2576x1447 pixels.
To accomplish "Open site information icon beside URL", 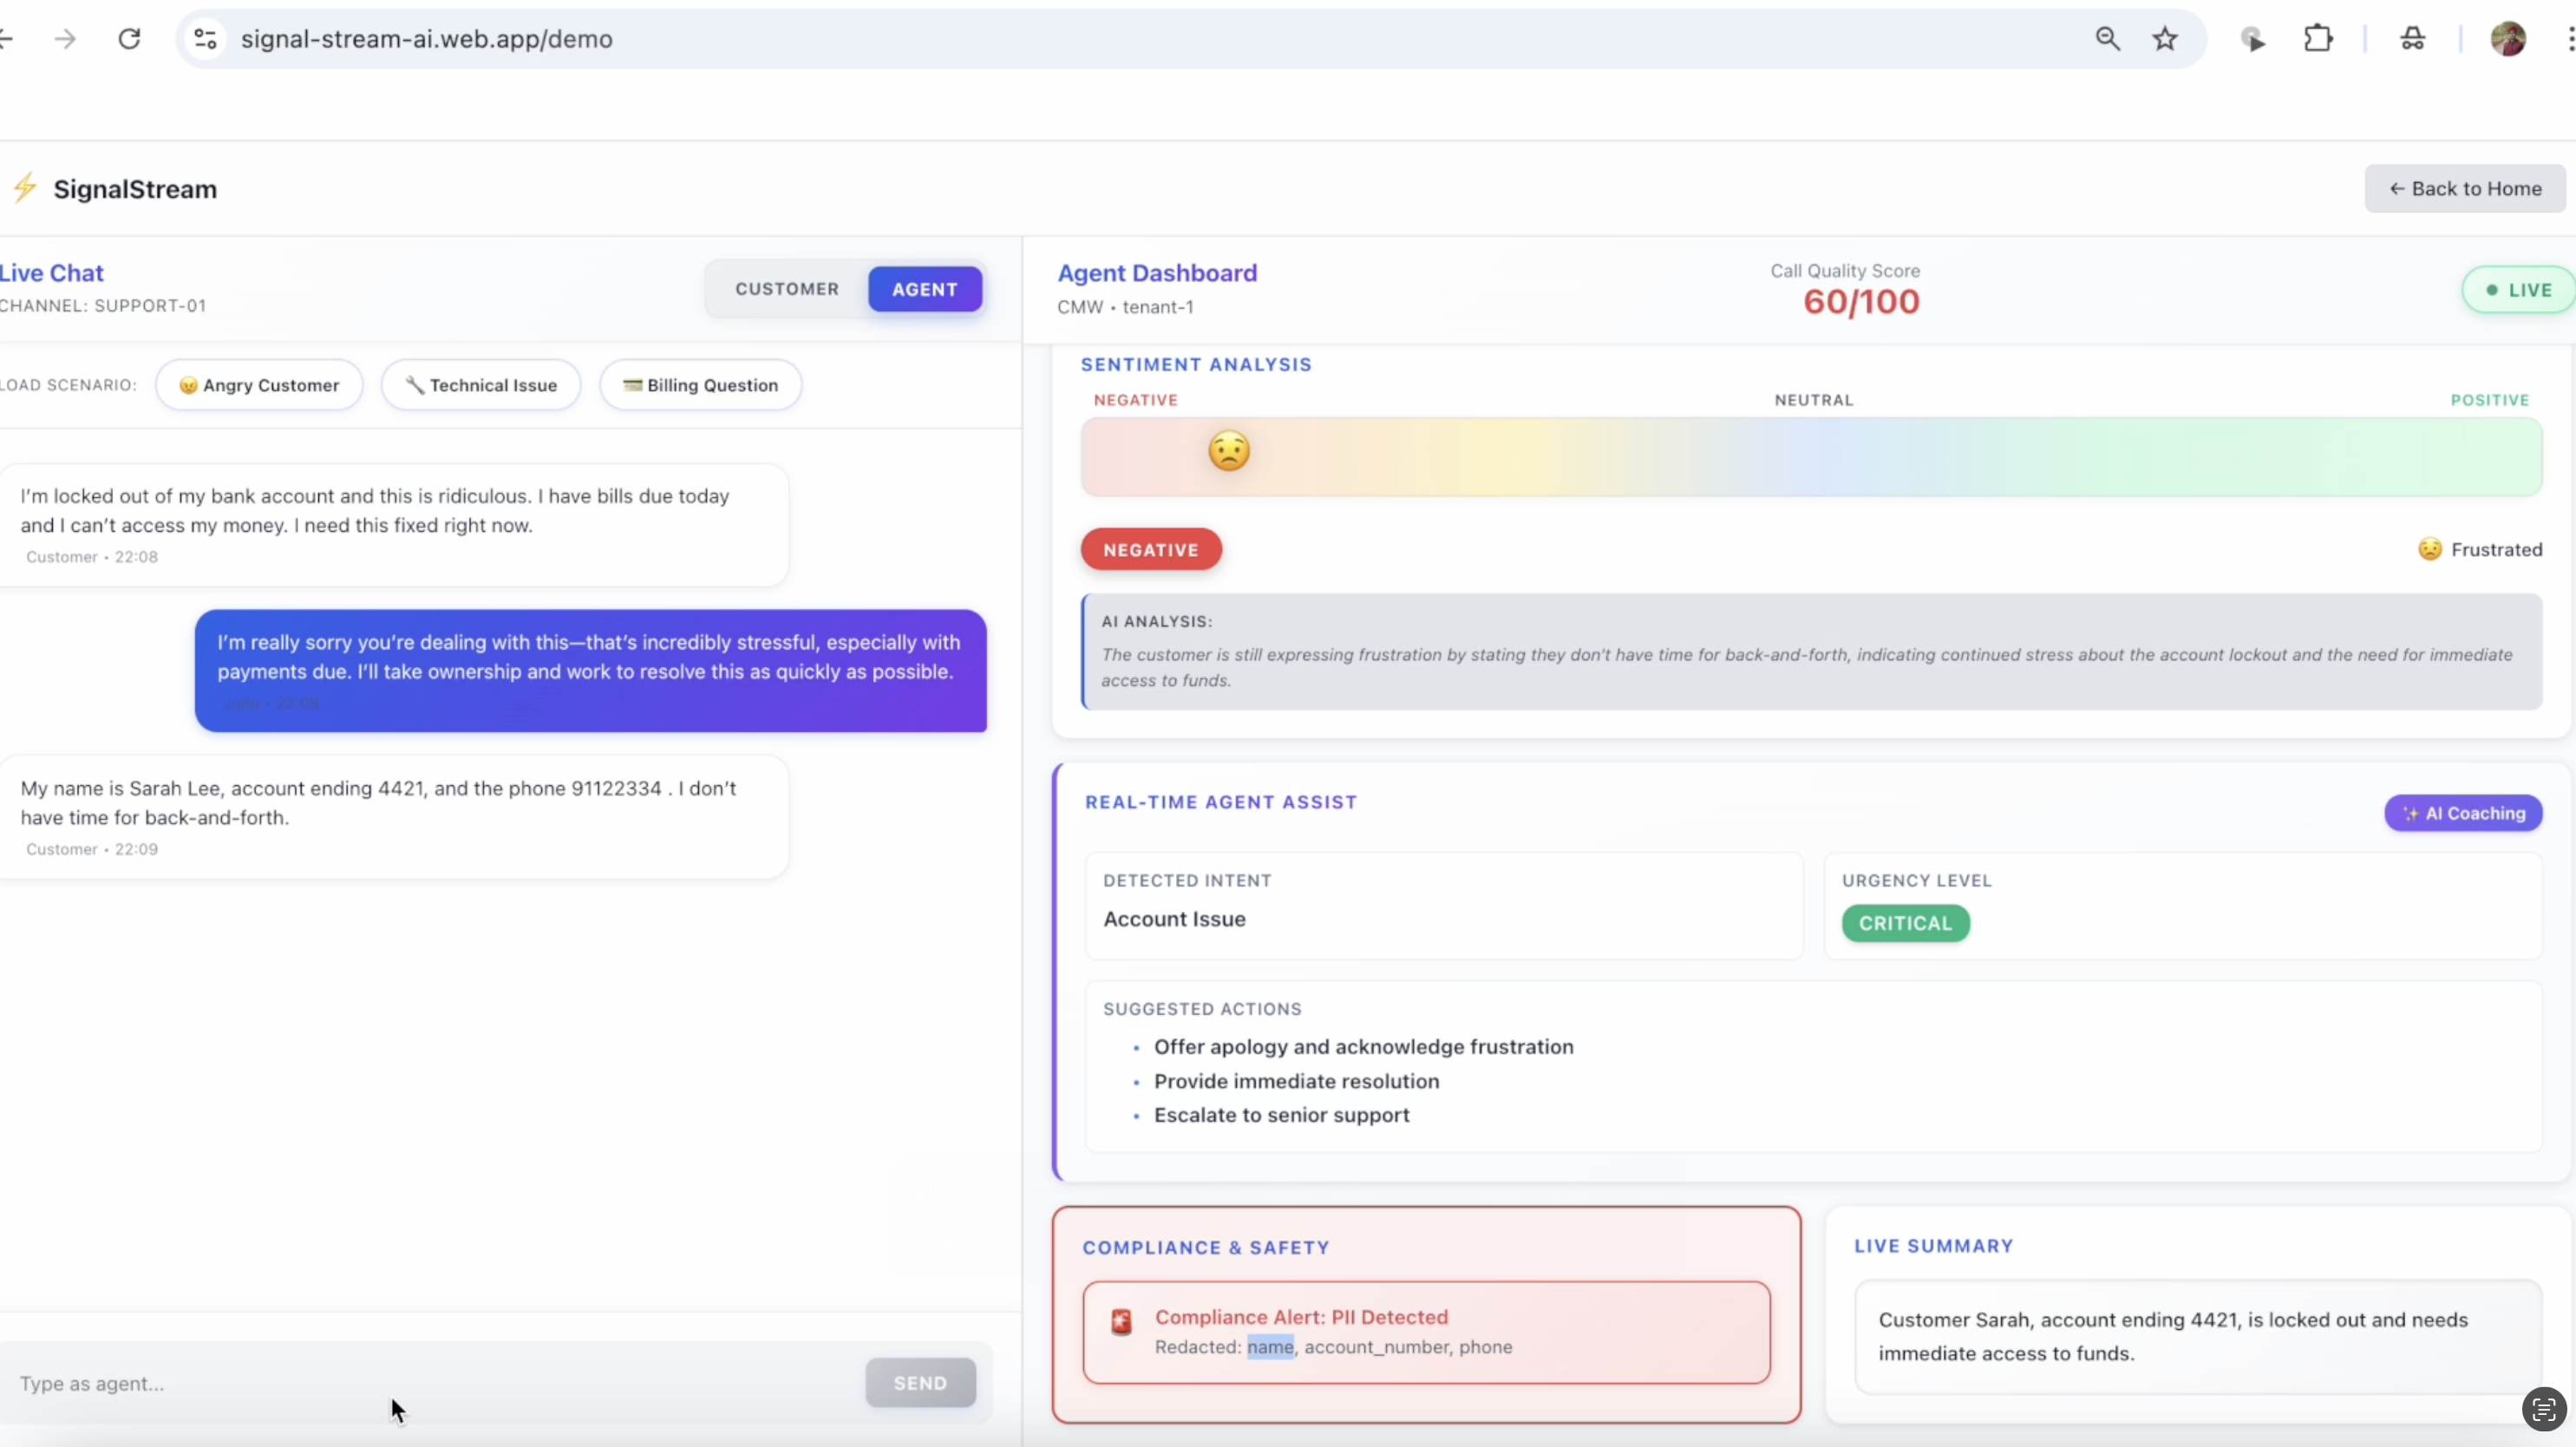I will (205, 39).
